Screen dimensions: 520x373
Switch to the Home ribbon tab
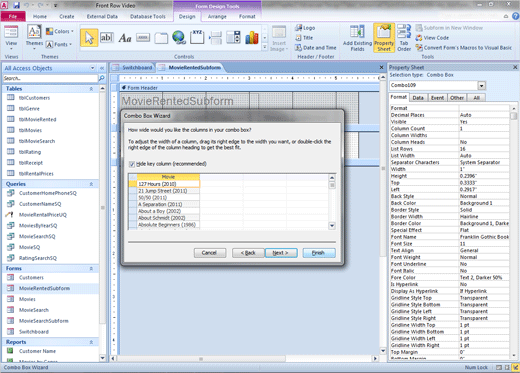coord(40,16)
